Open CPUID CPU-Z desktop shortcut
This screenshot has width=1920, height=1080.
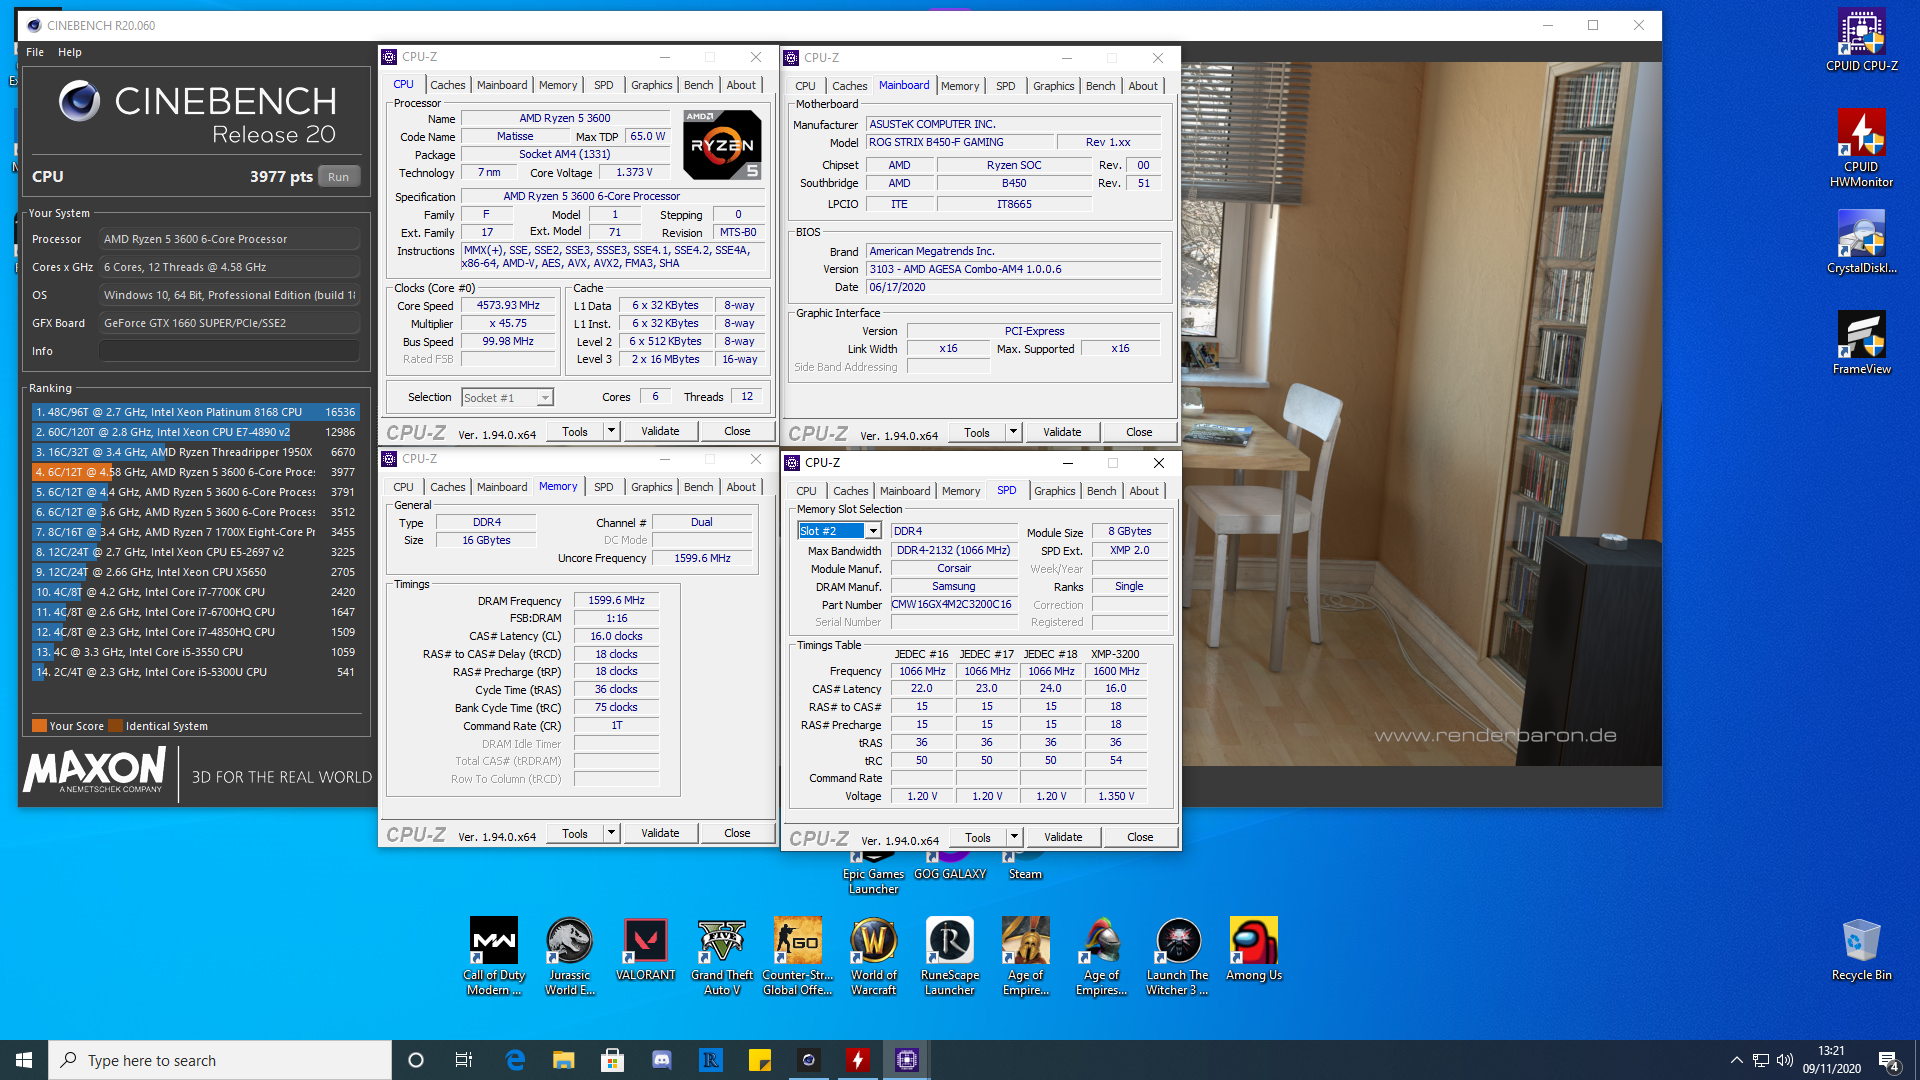(x=1861, y=40)
